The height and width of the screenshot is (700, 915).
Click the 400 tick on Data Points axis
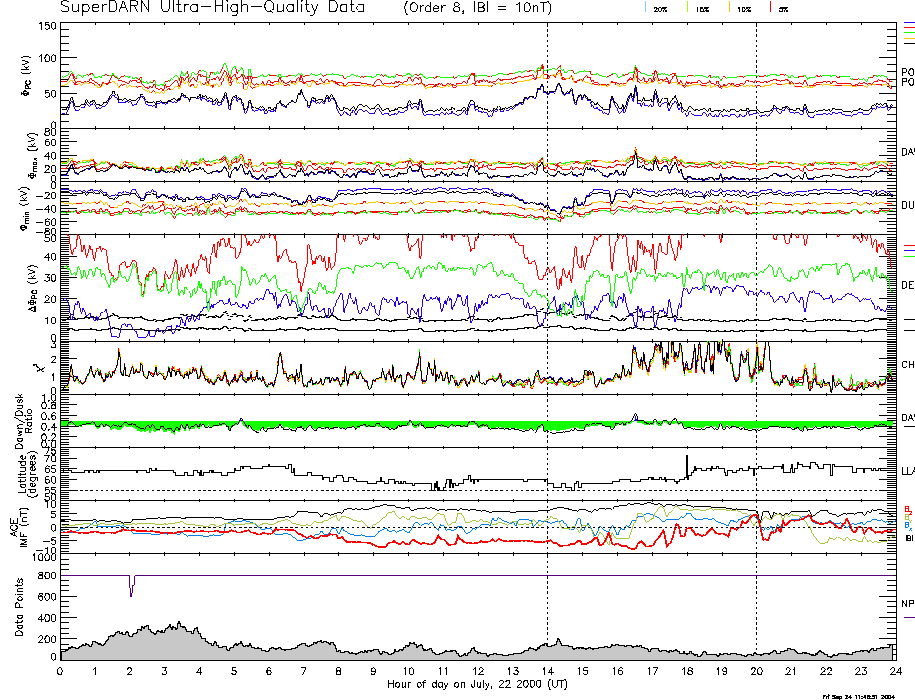[x=48, y=618]
